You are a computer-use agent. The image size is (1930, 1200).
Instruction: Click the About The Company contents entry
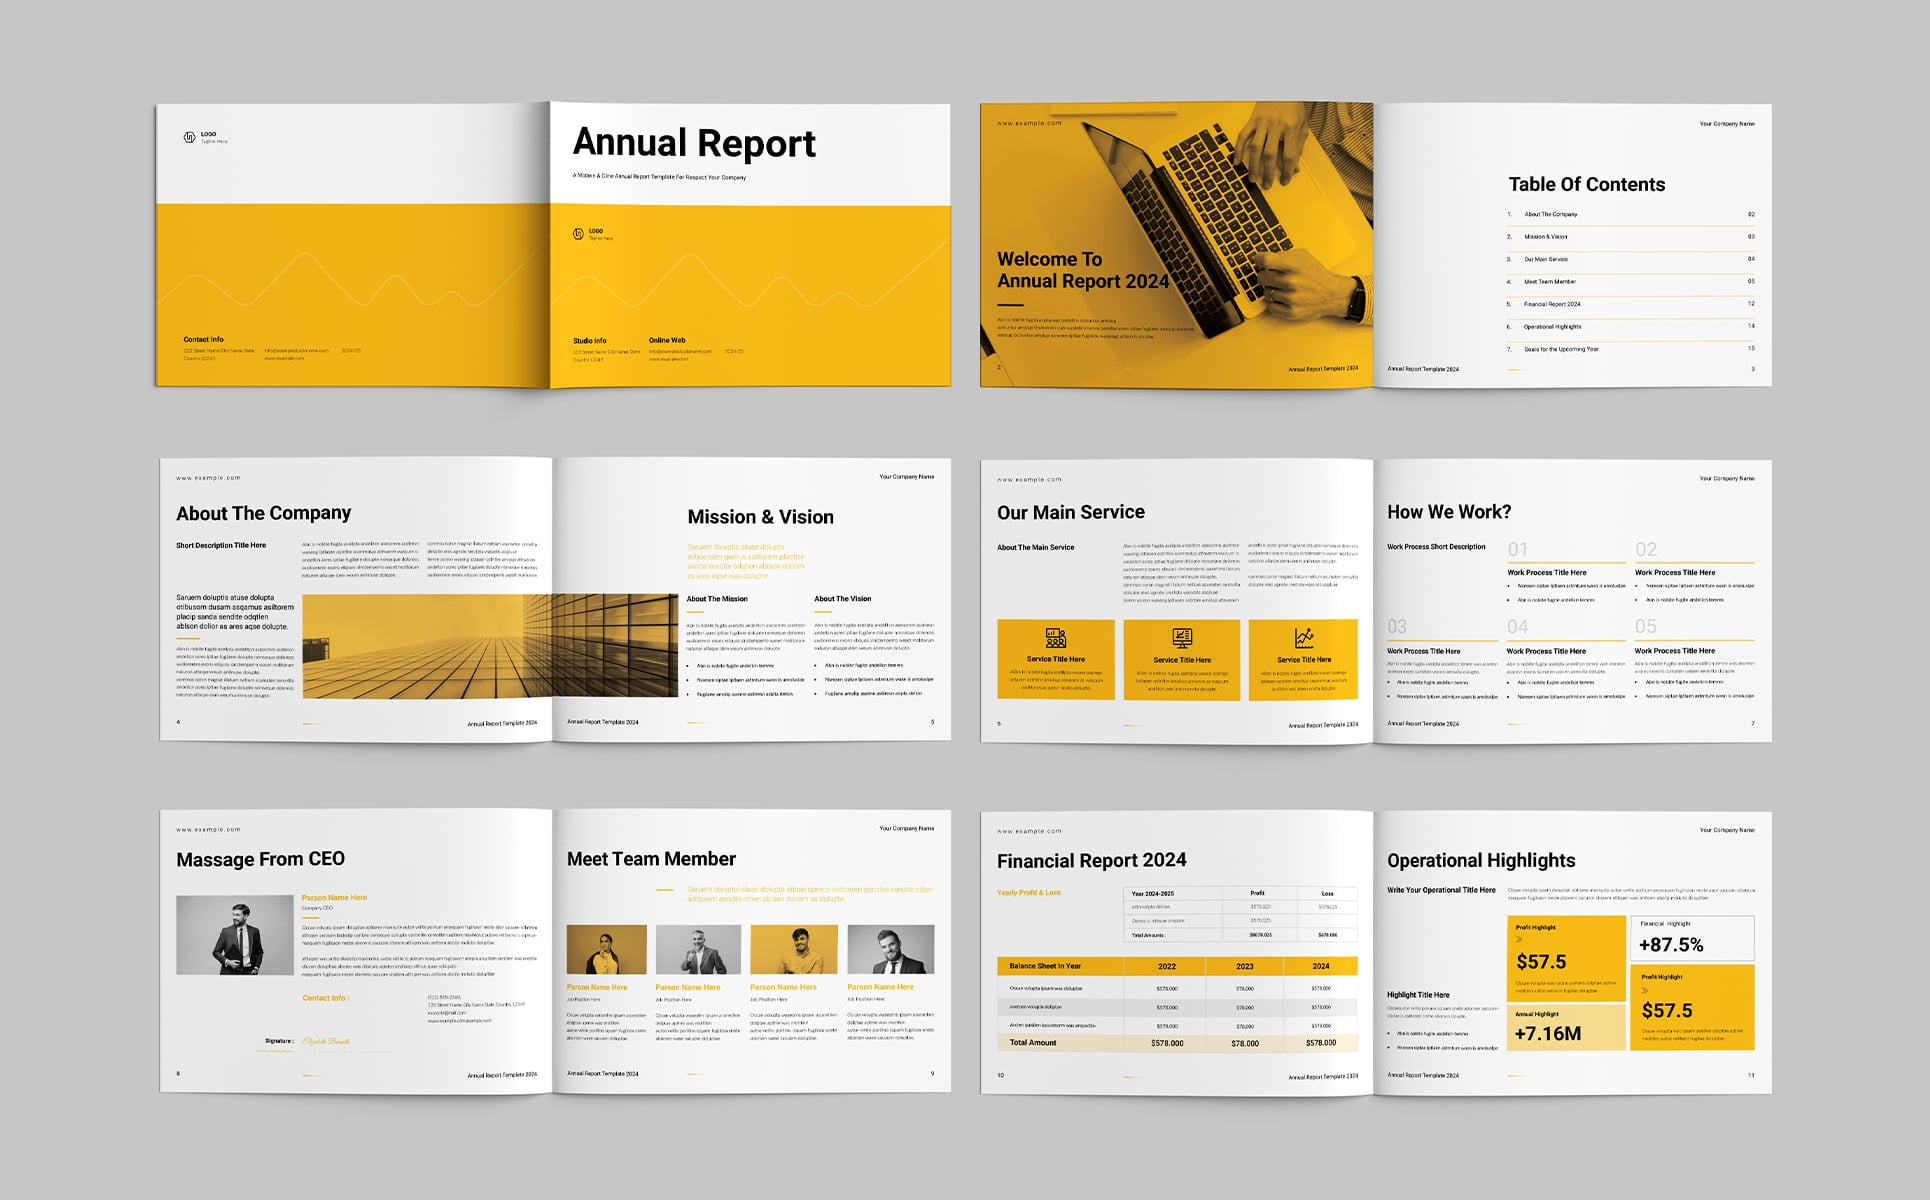click(x=1550, y=214)
